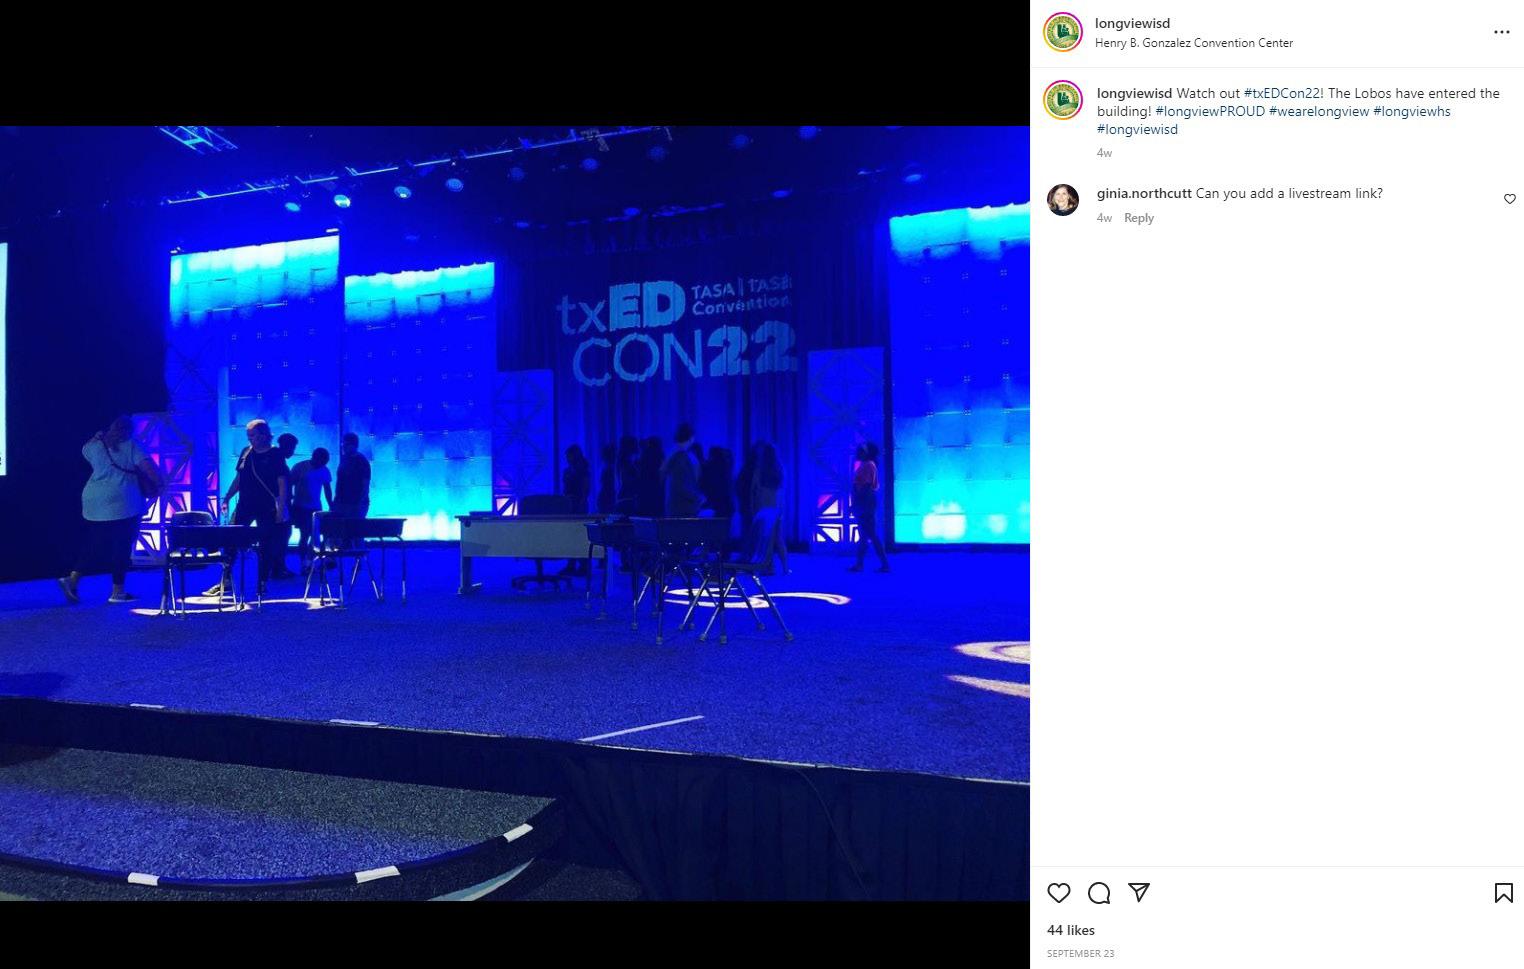The width and height of the screenshot is (1524, 969).
Task: Open the #txEDCon22 hashtag
Action: [1283, 93]
